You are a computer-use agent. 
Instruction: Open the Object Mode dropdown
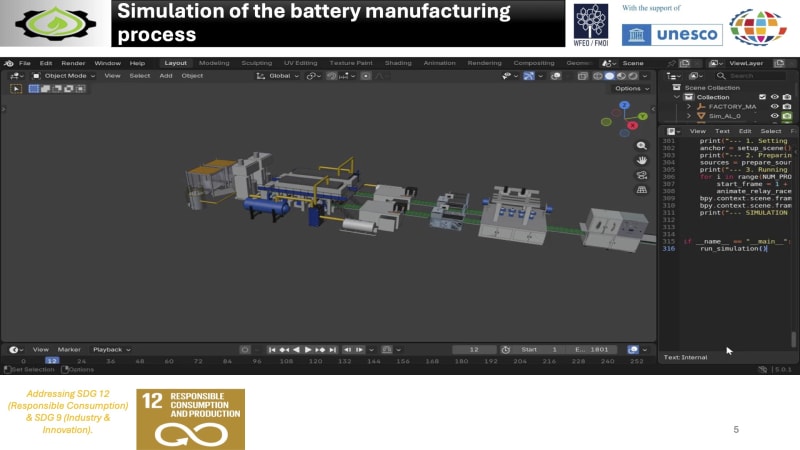pyautogui.click(x=63, y=76)
